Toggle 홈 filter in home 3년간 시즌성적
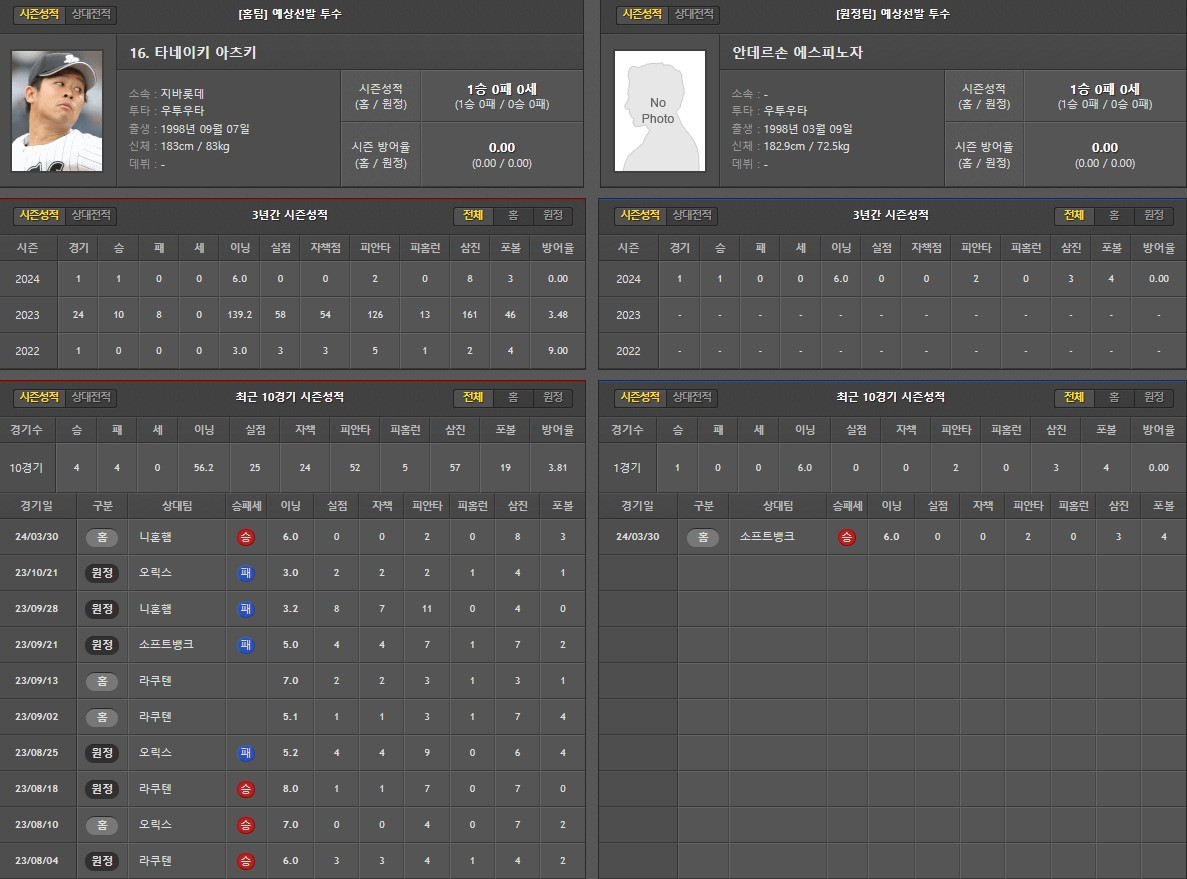 [513, 216]
